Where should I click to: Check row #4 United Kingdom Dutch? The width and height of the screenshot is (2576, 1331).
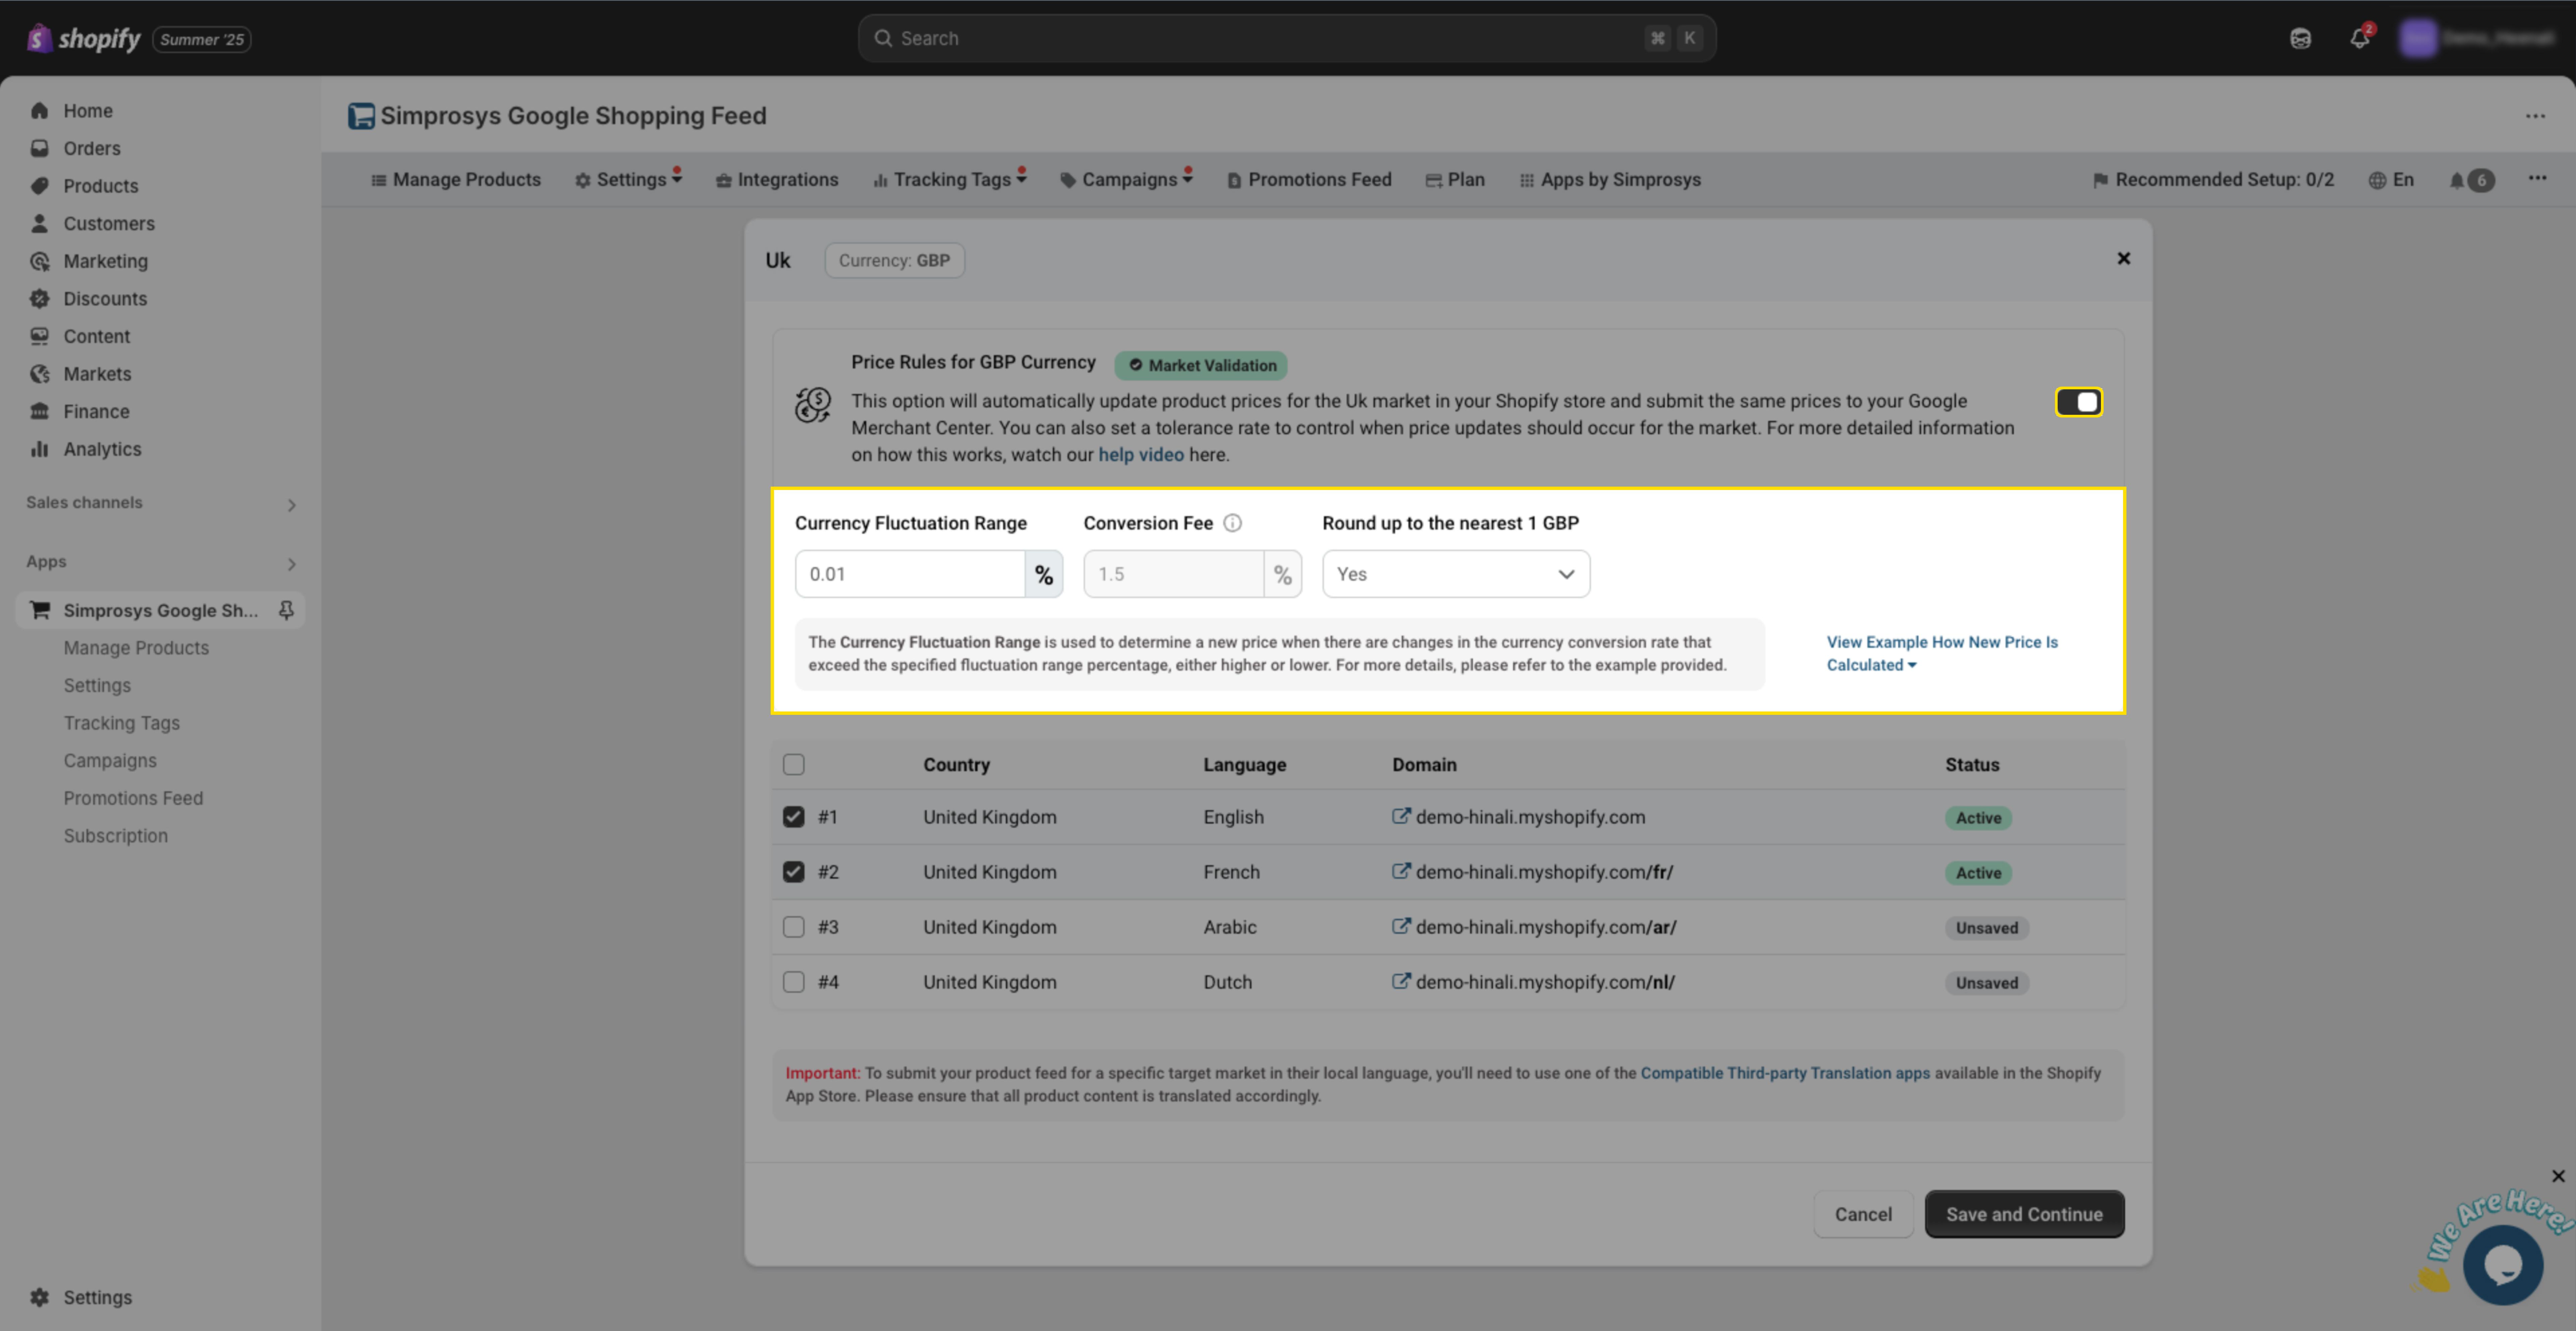[x=793, y=982]
